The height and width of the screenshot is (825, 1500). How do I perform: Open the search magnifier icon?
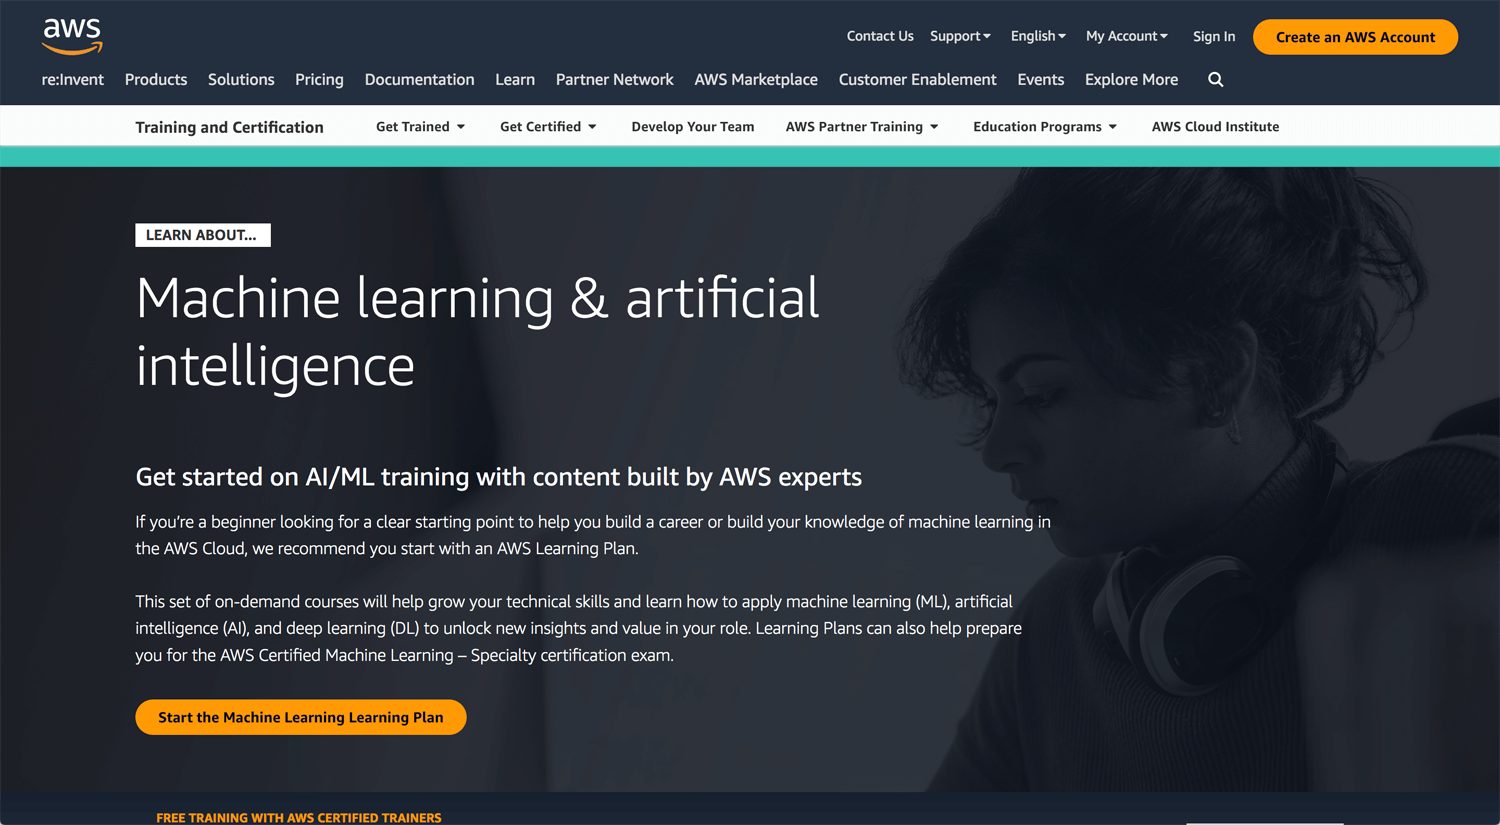[x=1215, y=80]
